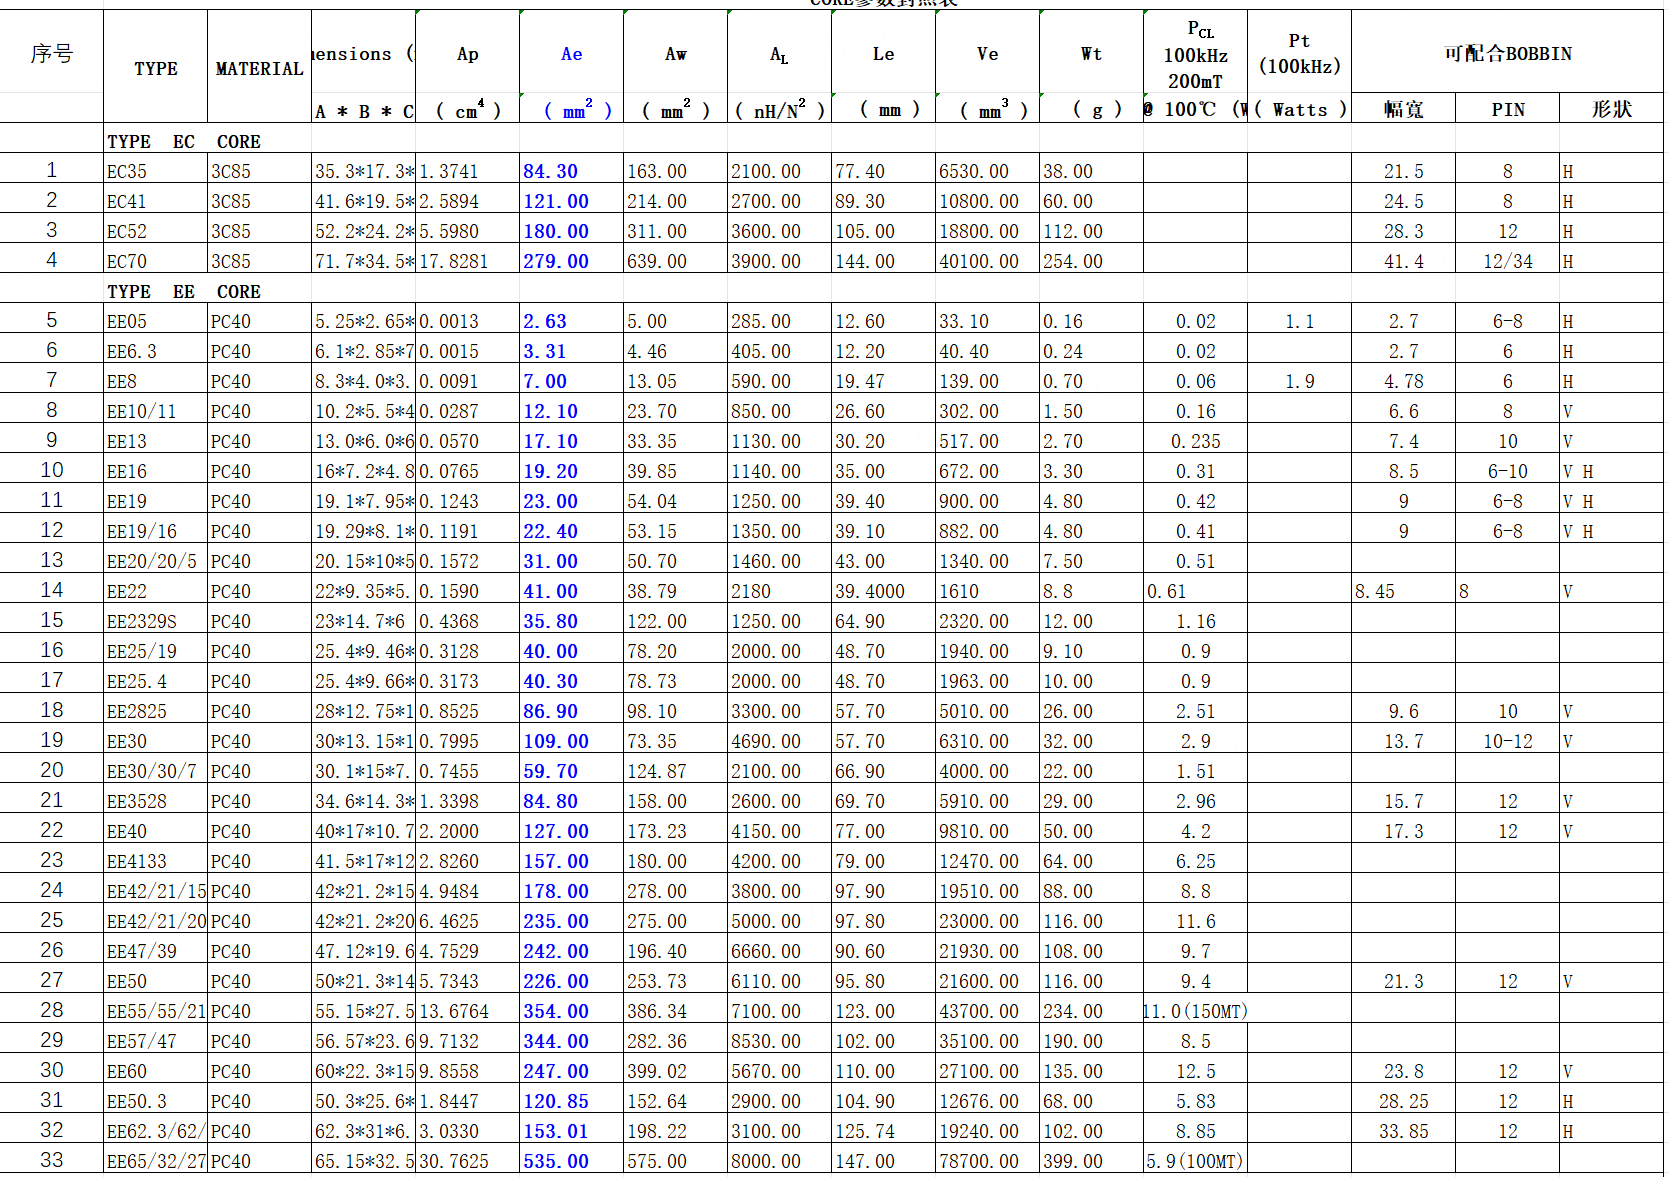Click Ae value '153.01' for EE62.3/62
This screenshot has height=1177, width=1669.
click(571, 1131)
